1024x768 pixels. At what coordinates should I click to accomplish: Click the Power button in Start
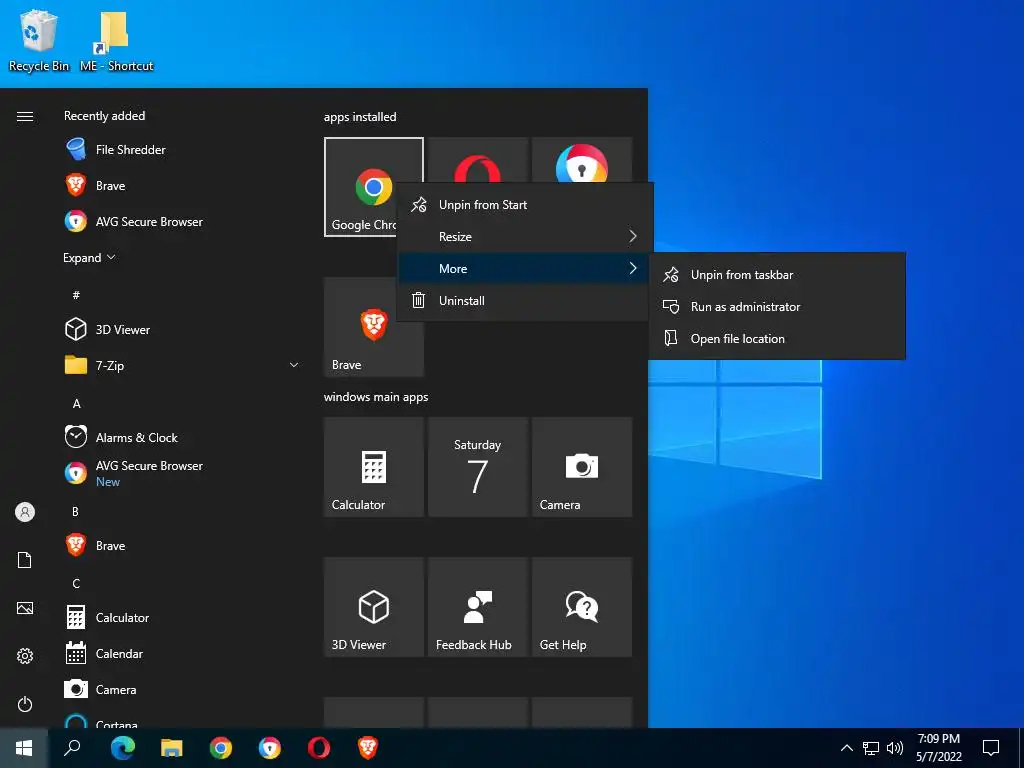pos(25,704)
